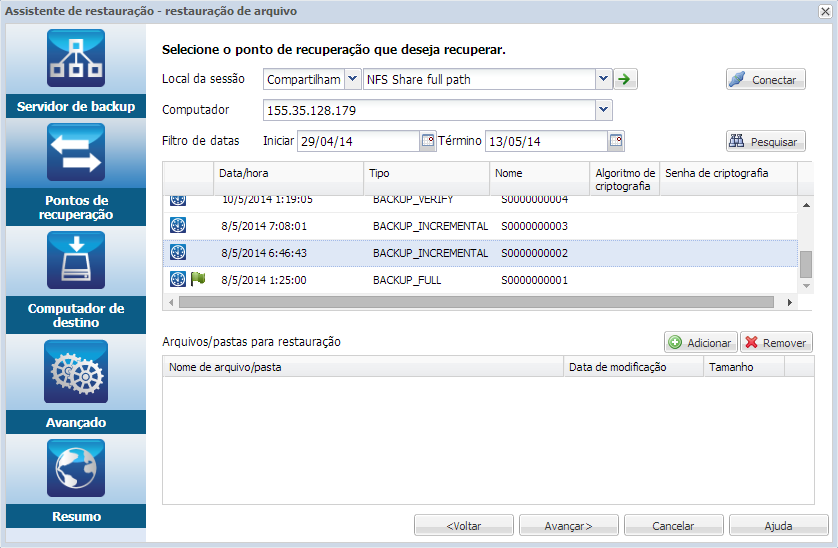
Task: Click the Tipo column header
Action: tap(425, 174)
